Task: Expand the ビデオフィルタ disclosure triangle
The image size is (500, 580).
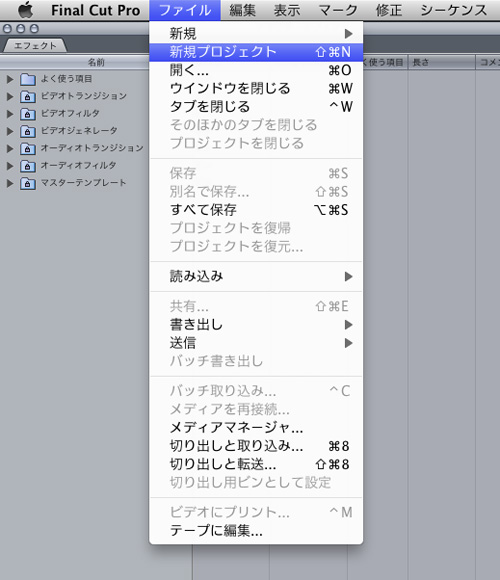Action: click(10, 114)
